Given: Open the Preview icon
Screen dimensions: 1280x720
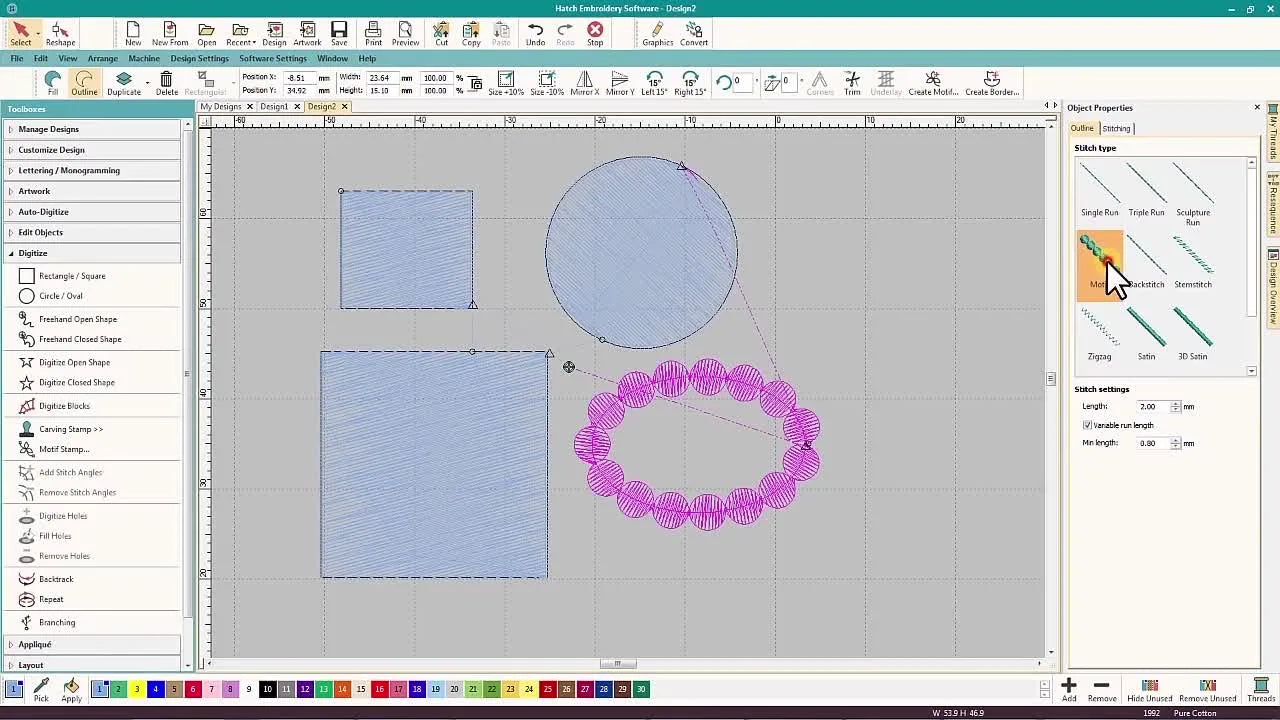Looking at the screenshot, I should 405,34.
